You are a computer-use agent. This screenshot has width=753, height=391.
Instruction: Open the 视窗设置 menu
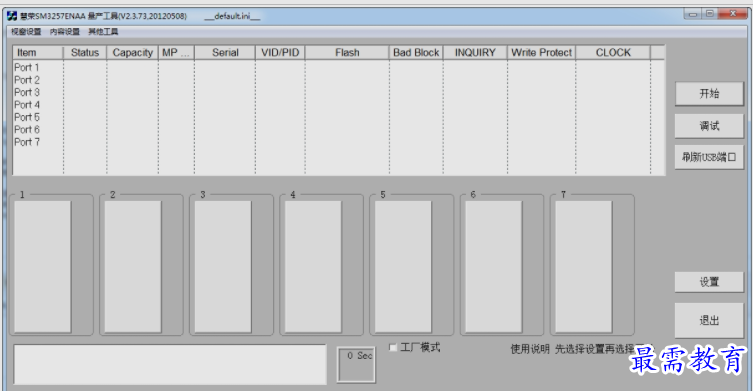tap(26, 32)
